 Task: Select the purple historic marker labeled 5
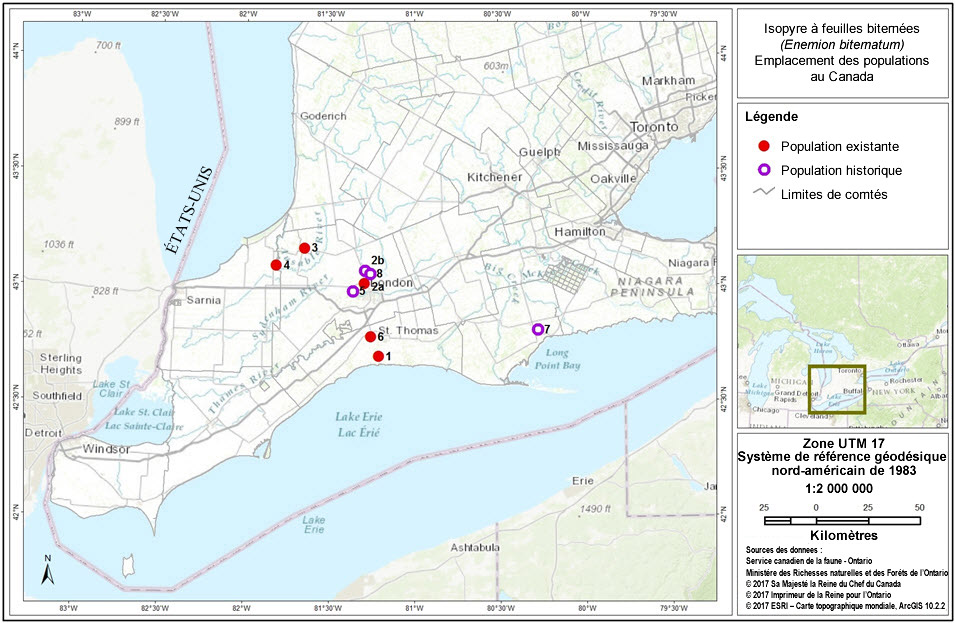click(352, 292)
